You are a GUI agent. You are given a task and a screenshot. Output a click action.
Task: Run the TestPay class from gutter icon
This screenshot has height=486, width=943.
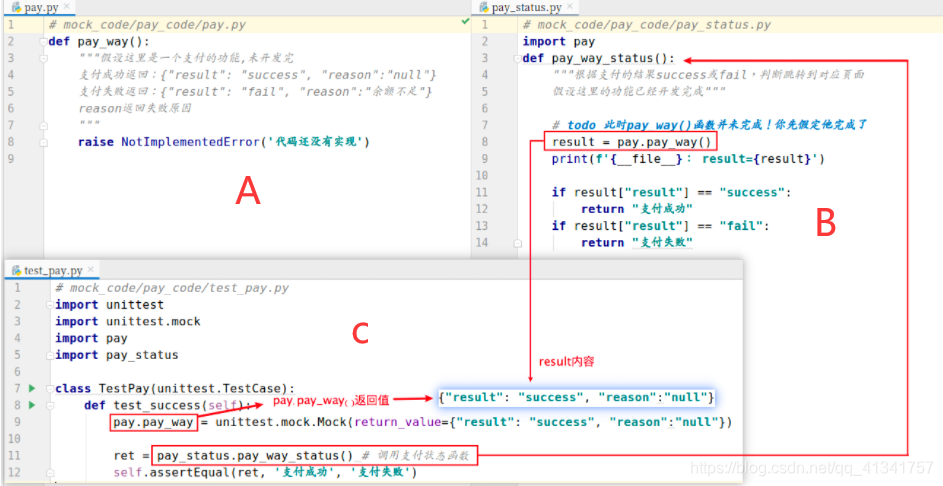(x=32, y=388)
